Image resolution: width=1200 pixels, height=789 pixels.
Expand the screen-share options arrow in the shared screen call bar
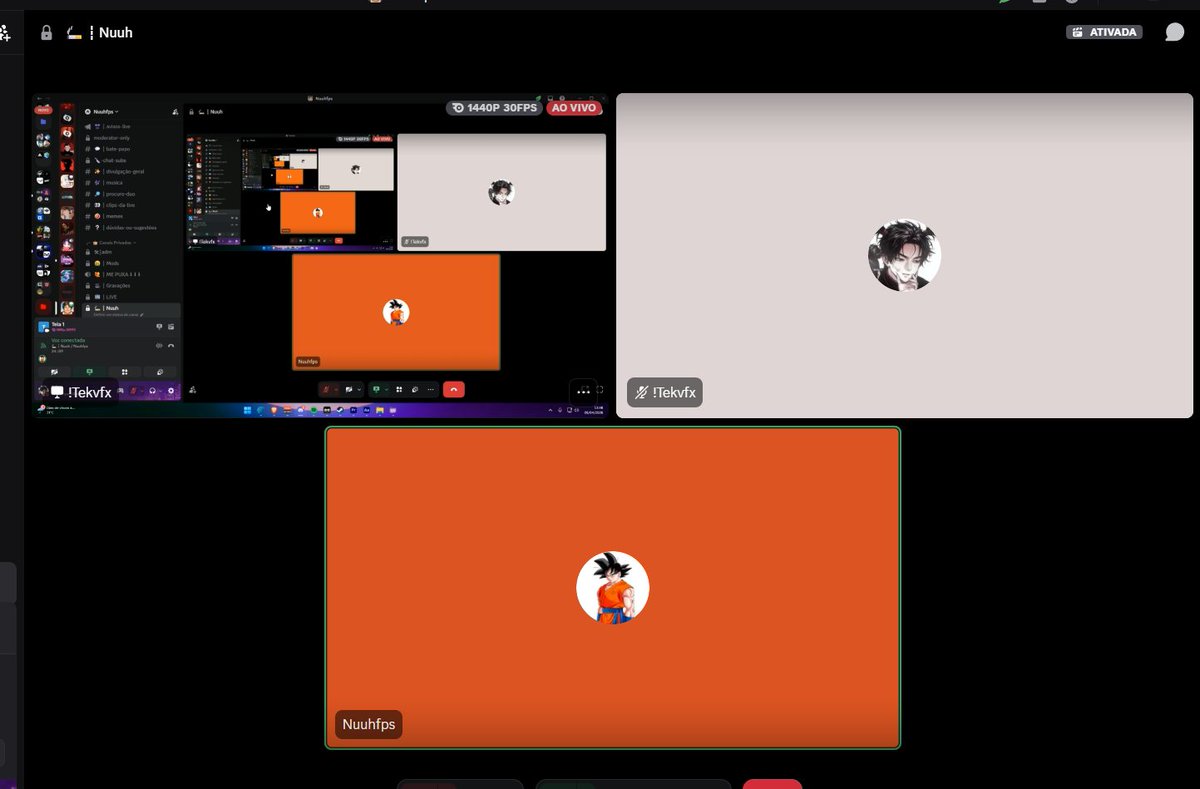click(386, 389)
